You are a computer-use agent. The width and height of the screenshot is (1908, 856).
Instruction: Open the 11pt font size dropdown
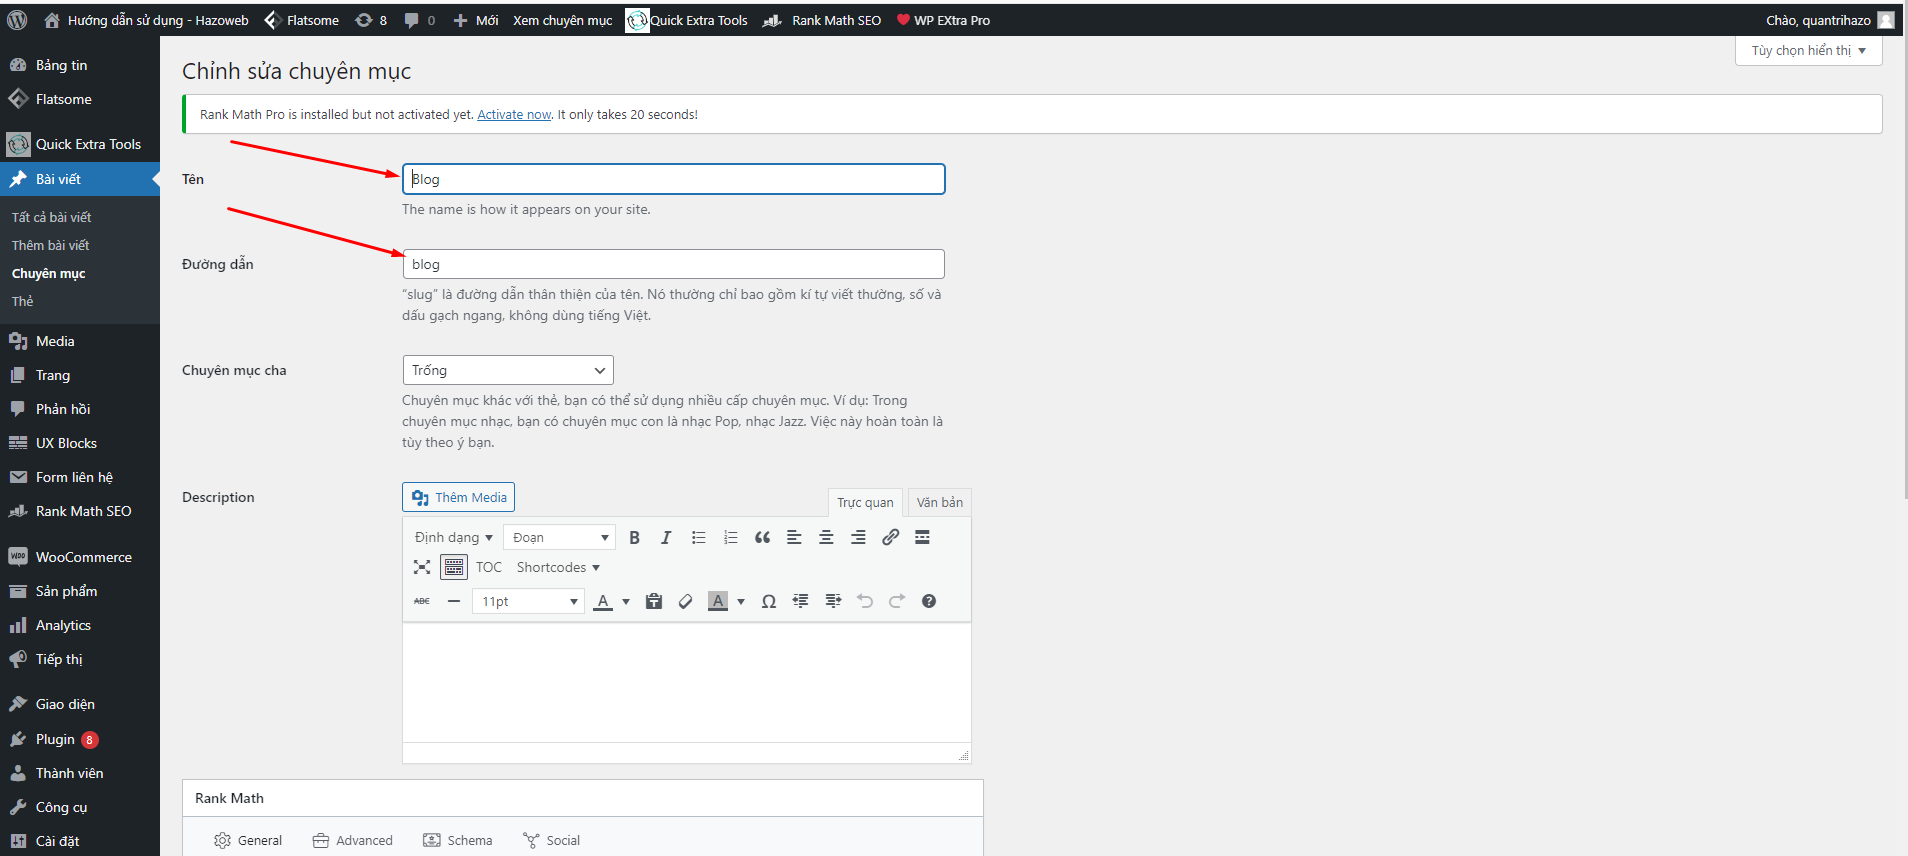pos(529,601)
